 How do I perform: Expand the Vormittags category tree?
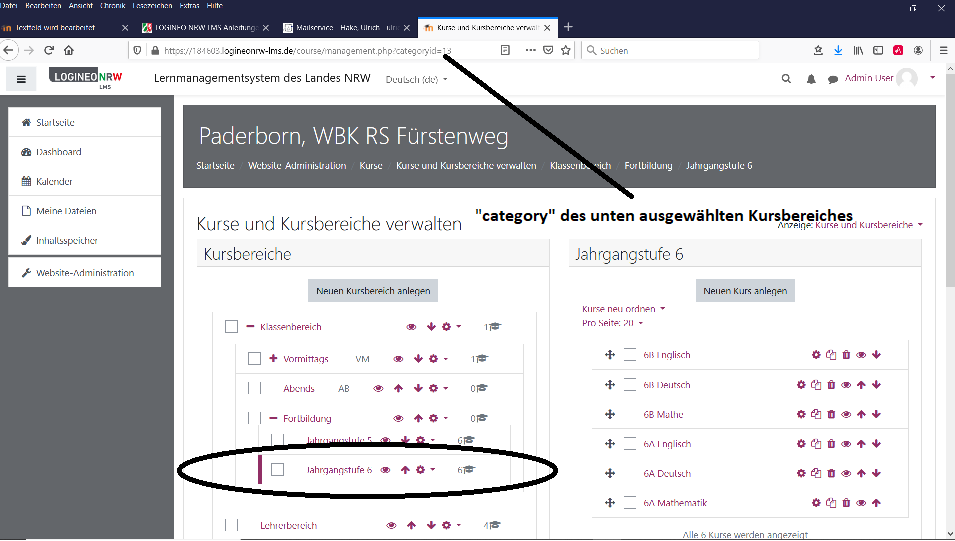(273, 359)
